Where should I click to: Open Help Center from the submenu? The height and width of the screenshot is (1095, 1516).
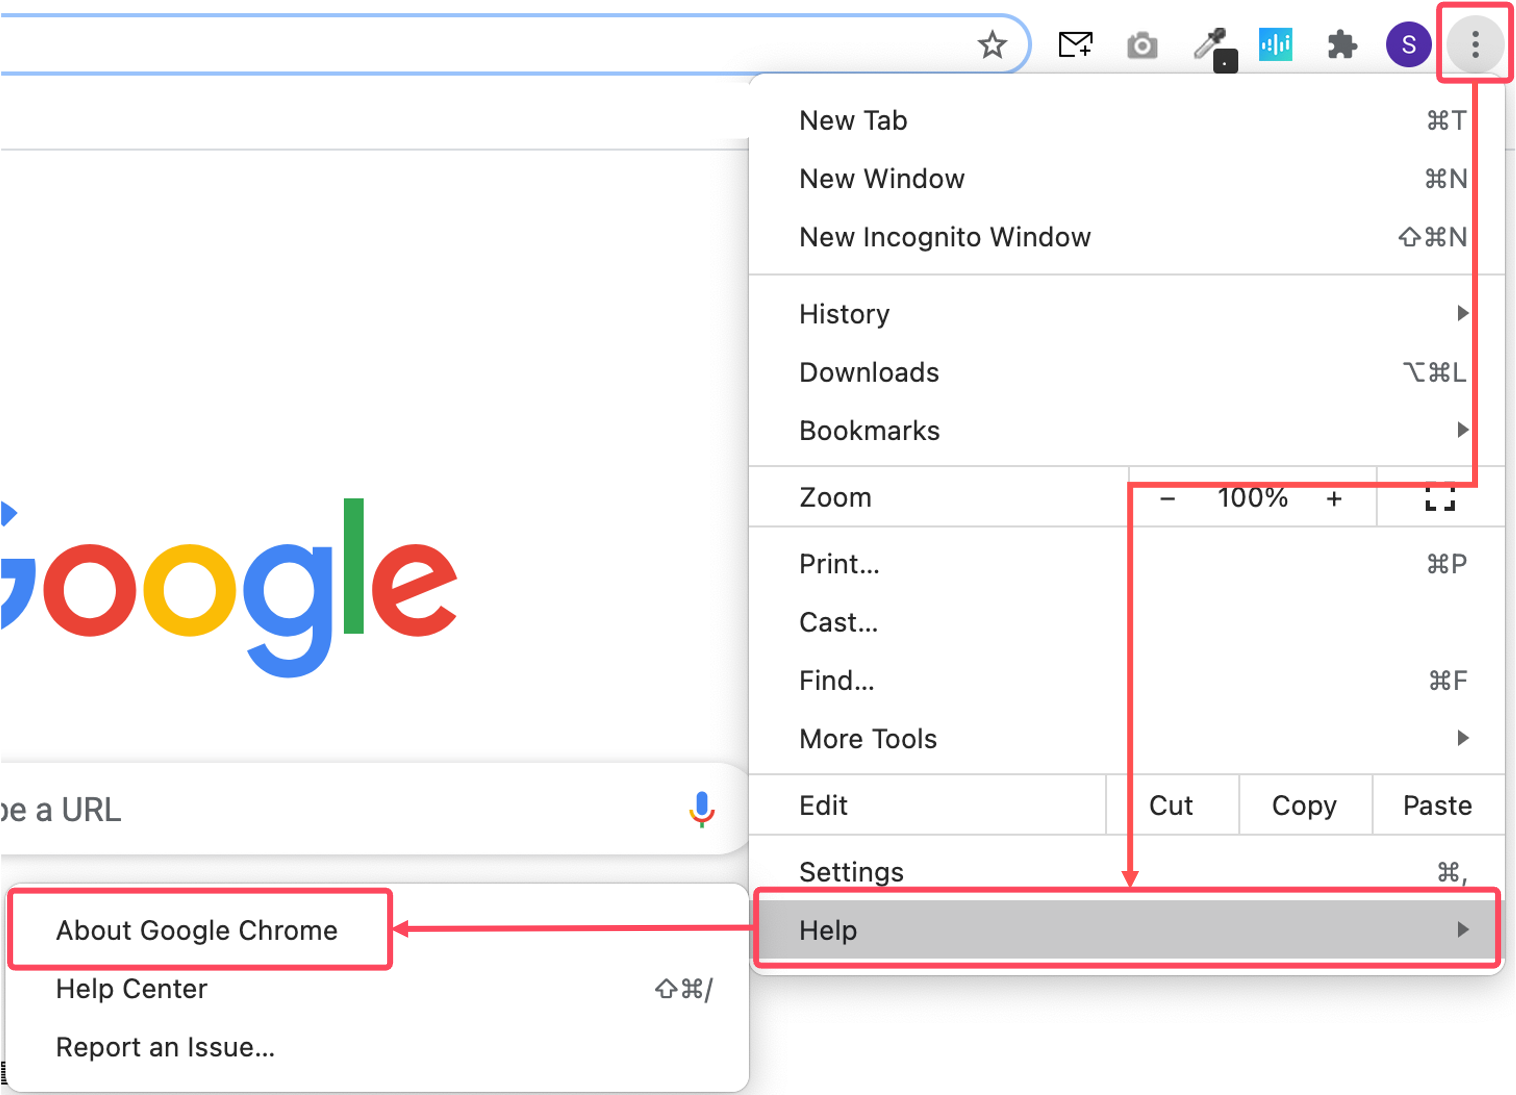(377, 989)
